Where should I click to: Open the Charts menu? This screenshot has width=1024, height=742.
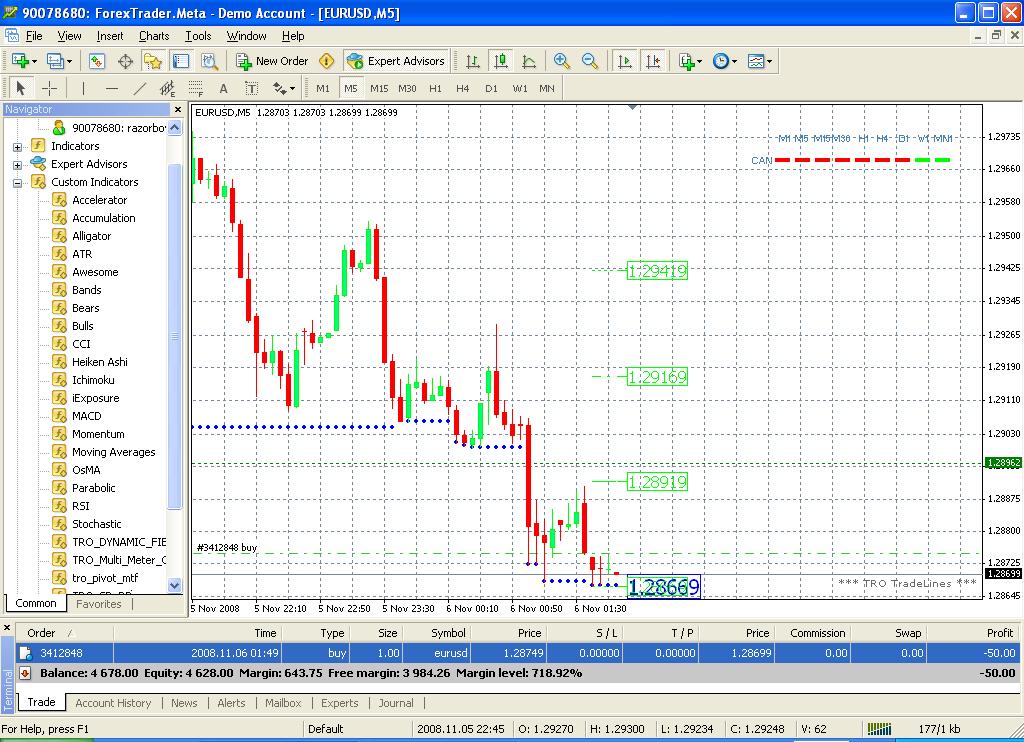point(153,36)
